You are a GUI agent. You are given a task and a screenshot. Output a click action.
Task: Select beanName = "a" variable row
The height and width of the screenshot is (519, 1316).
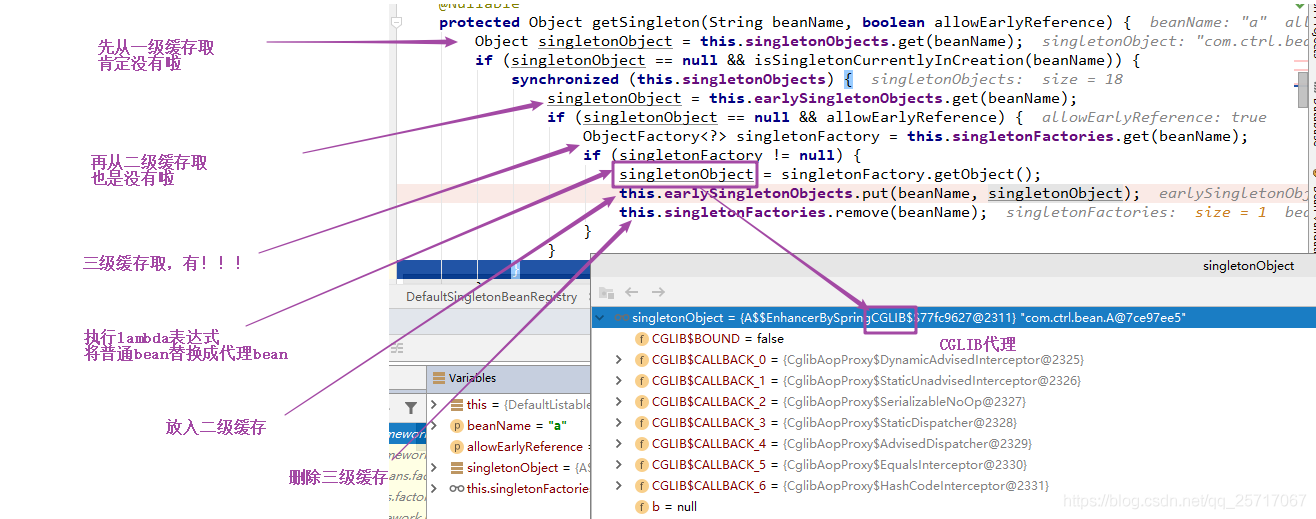pos(509,426)
